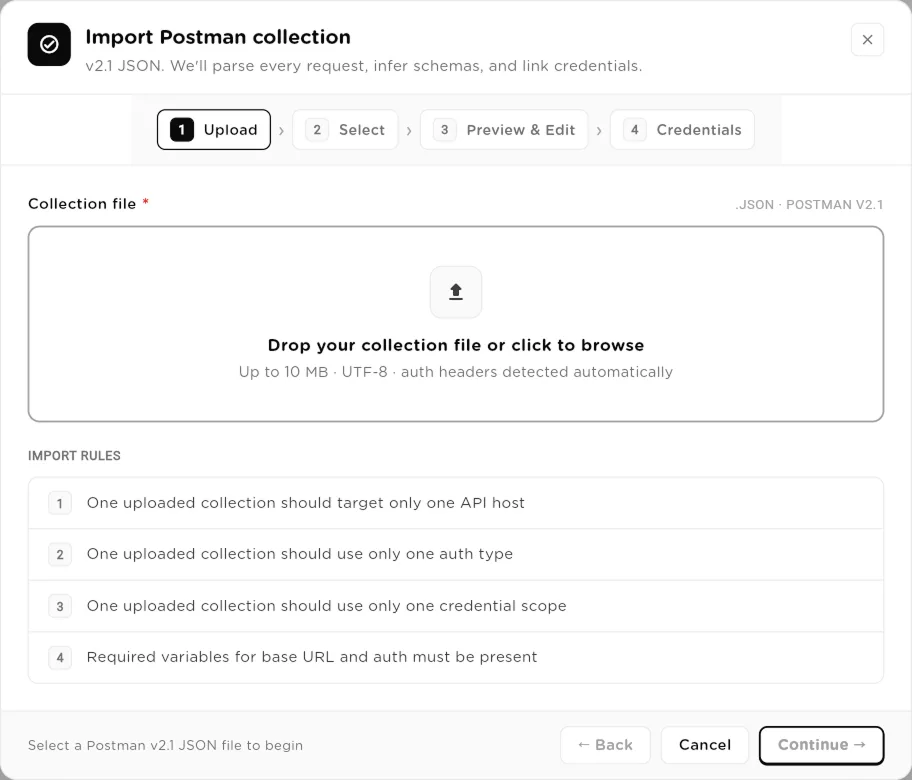The height and width of the screenshot is (780, 912).
Task: Close the Import Postman collection dialog
Action: tap(867, 40)
